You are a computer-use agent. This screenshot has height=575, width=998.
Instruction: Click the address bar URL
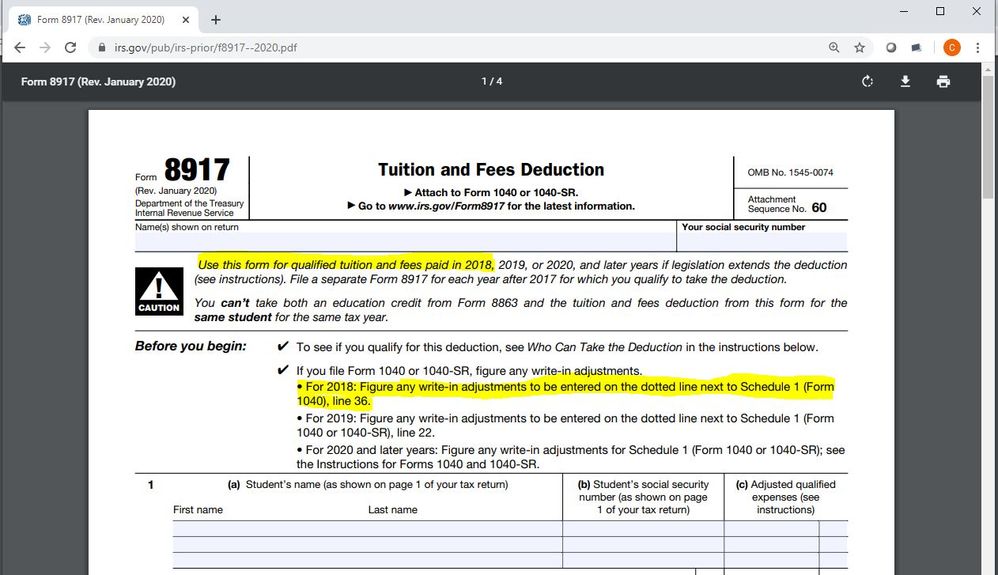click(x=206, y=48)
